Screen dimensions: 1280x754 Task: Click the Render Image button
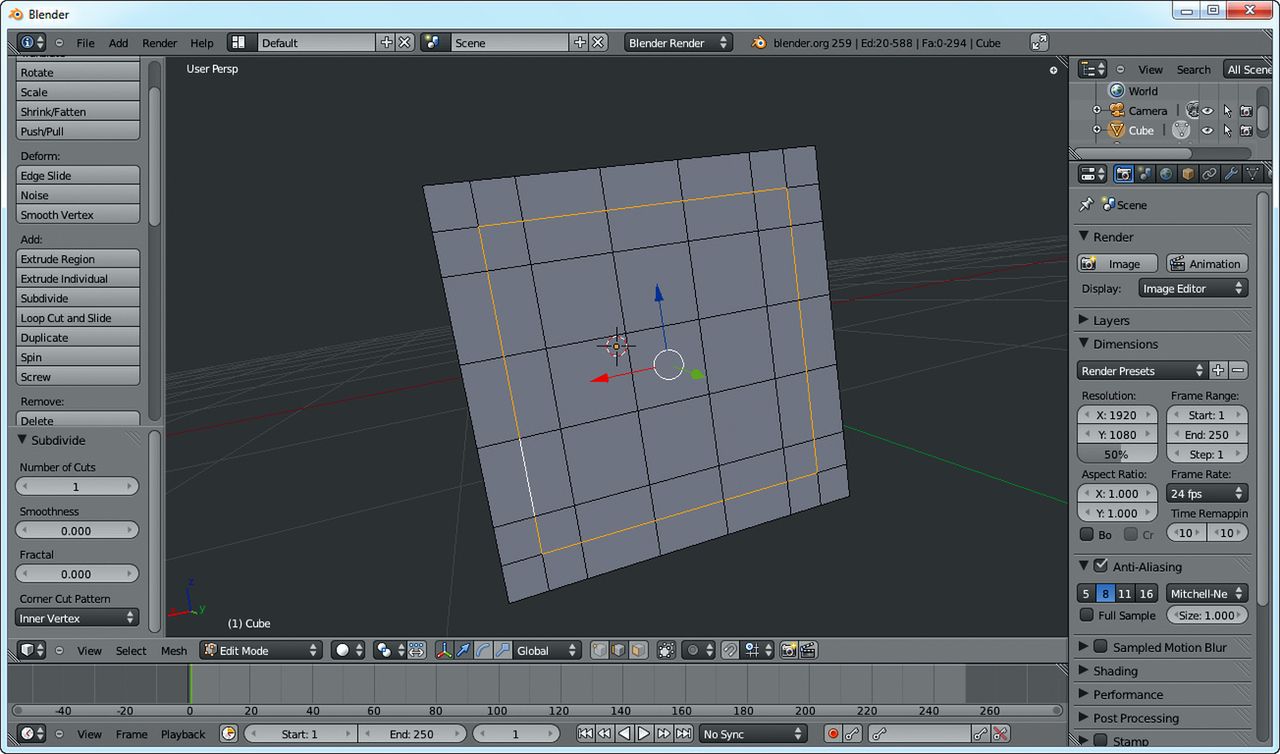pyautogui.click(x=1117, y=264)
